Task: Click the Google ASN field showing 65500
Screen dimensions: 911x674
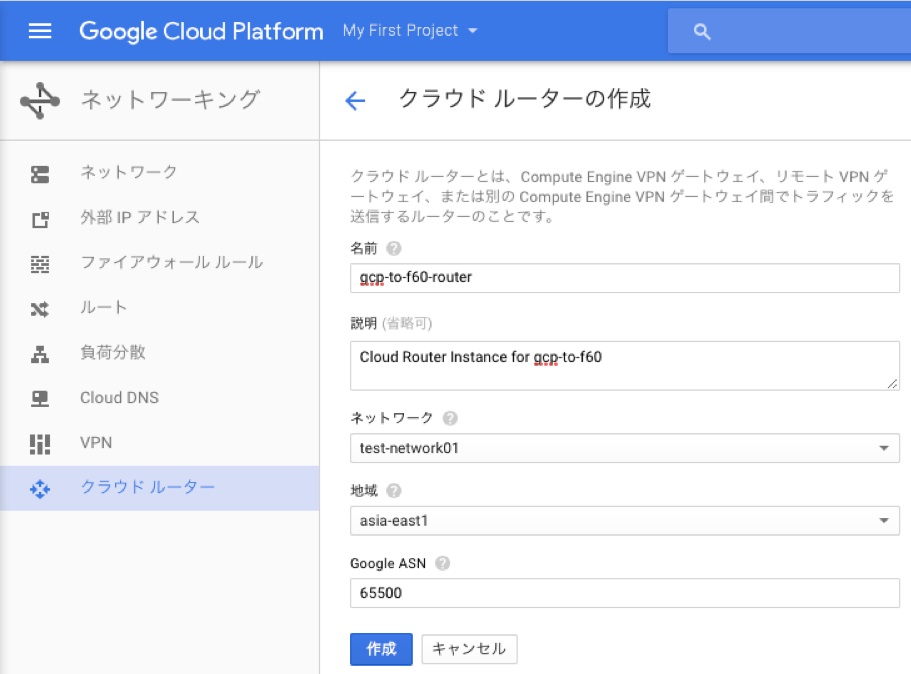Action: click(624, 593)
